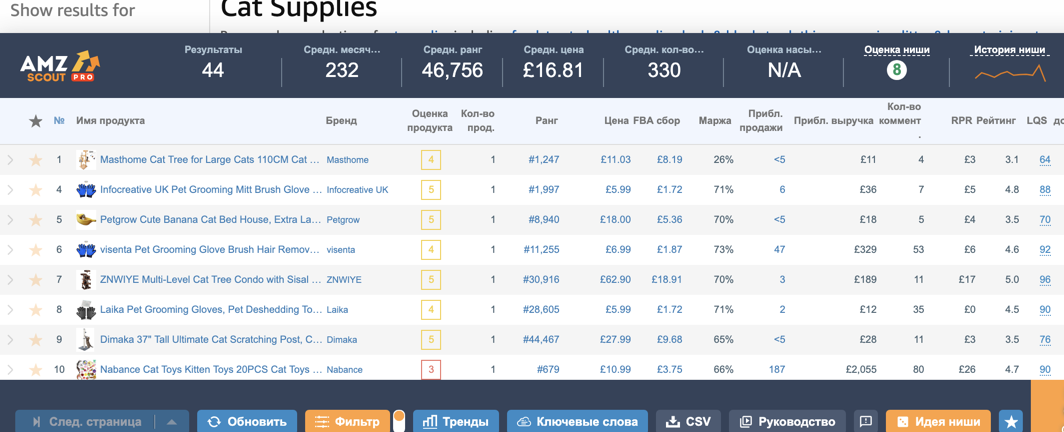Favorite the Masthome Cat Tree row star
Viewport: 1064px width, 432px height.
point(35,160)
